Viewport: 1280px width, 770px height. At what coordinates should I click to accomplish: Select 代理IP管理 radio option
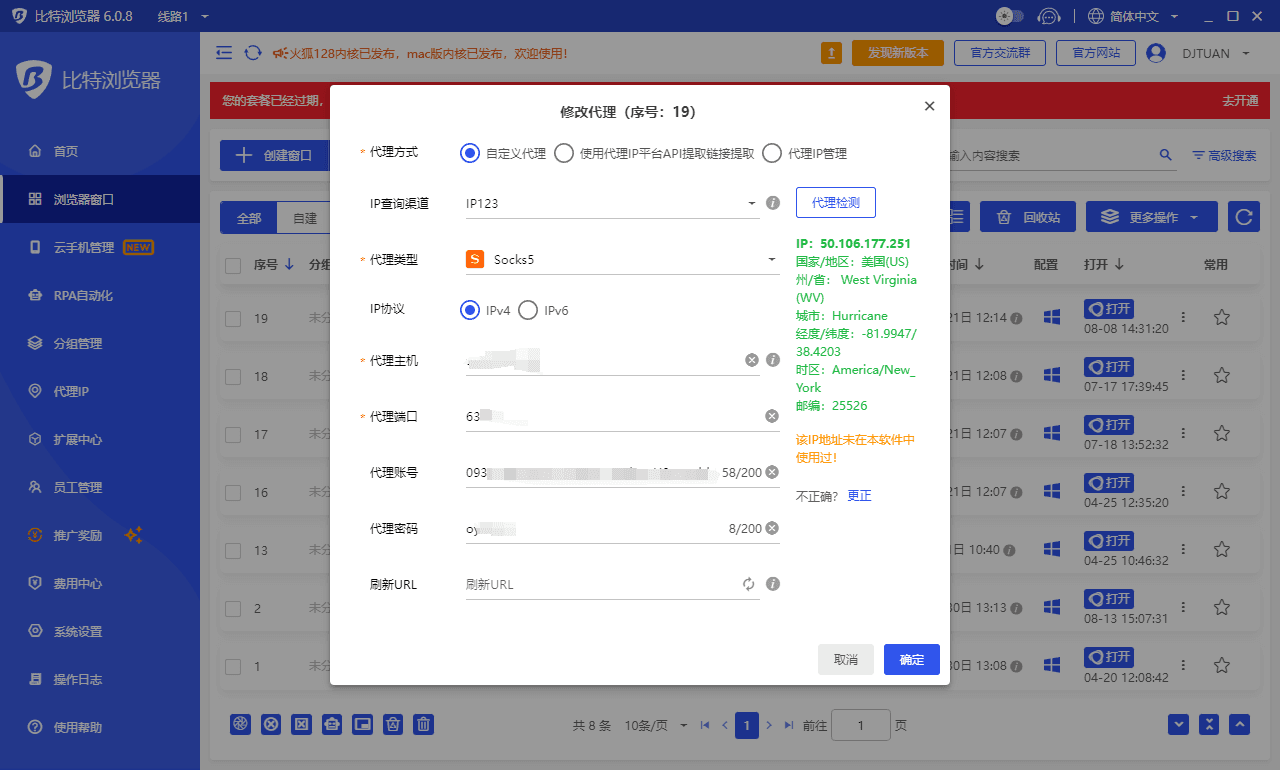point(804,153)
